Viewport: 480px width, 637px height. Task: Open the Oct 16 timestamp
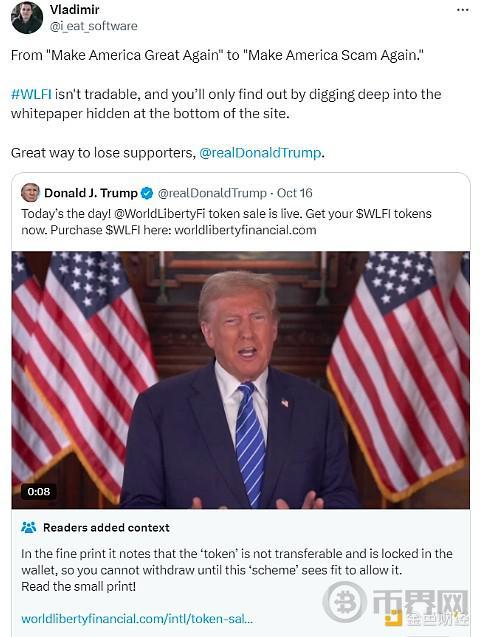pyautogui.click(x=294, y=193)
